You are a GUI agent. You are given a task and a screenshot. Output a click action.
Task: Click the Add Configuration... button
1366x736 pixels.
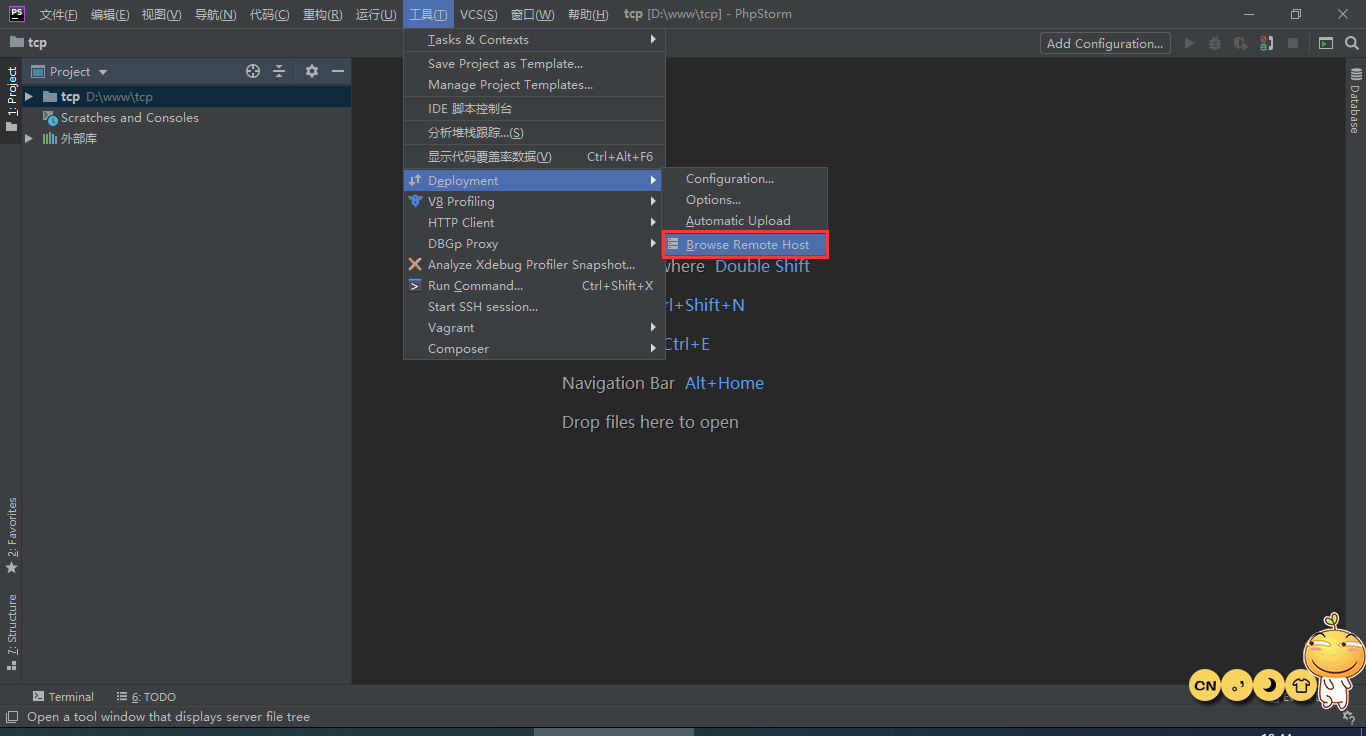click(1105, 43)
